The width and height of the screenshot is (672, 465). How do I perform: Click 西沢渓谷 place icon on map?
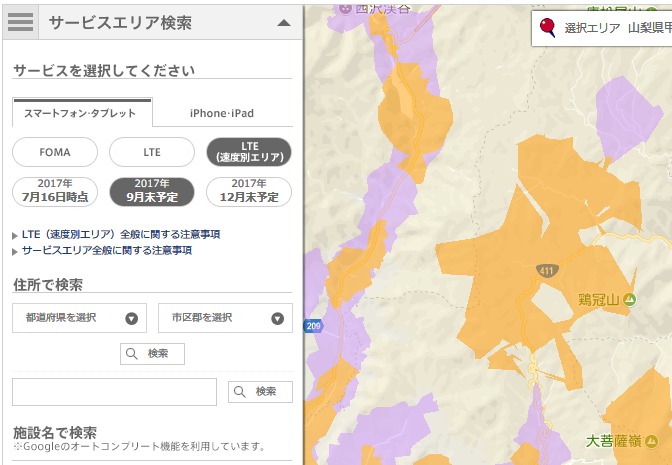point(345,8)
